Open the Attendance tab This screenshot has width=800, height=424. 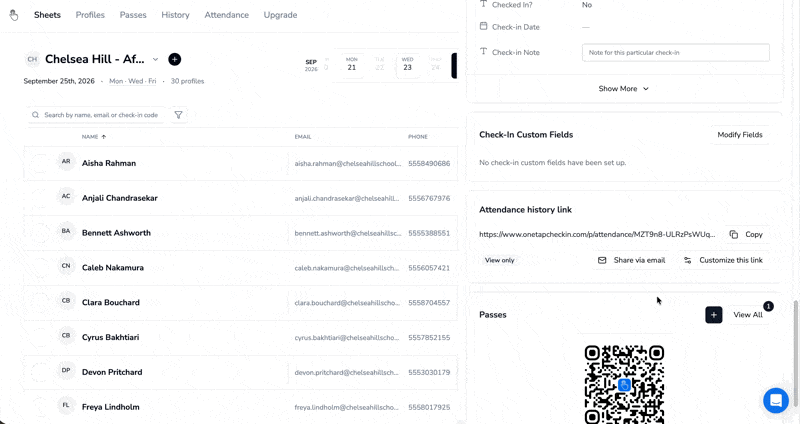(227, 15)
